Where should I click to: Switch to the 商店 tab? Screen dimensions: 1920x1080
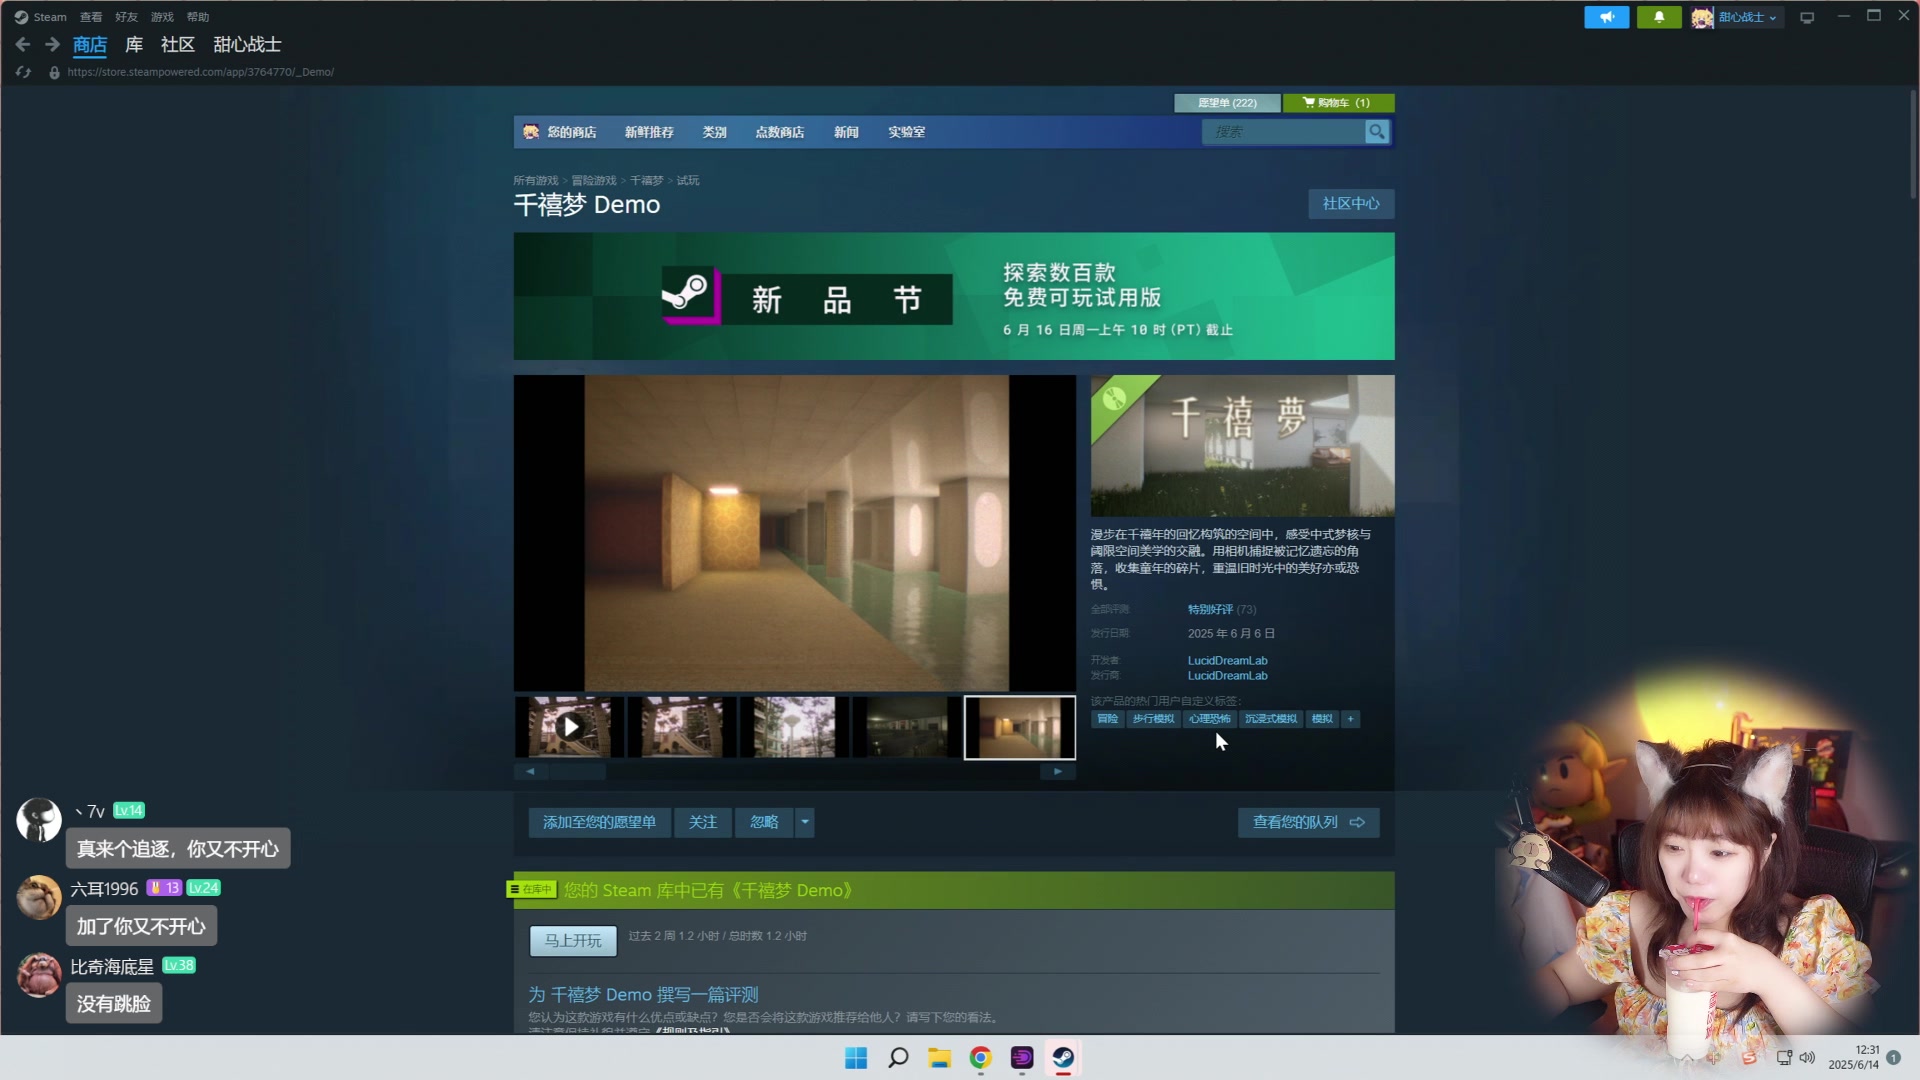(90, 45)
